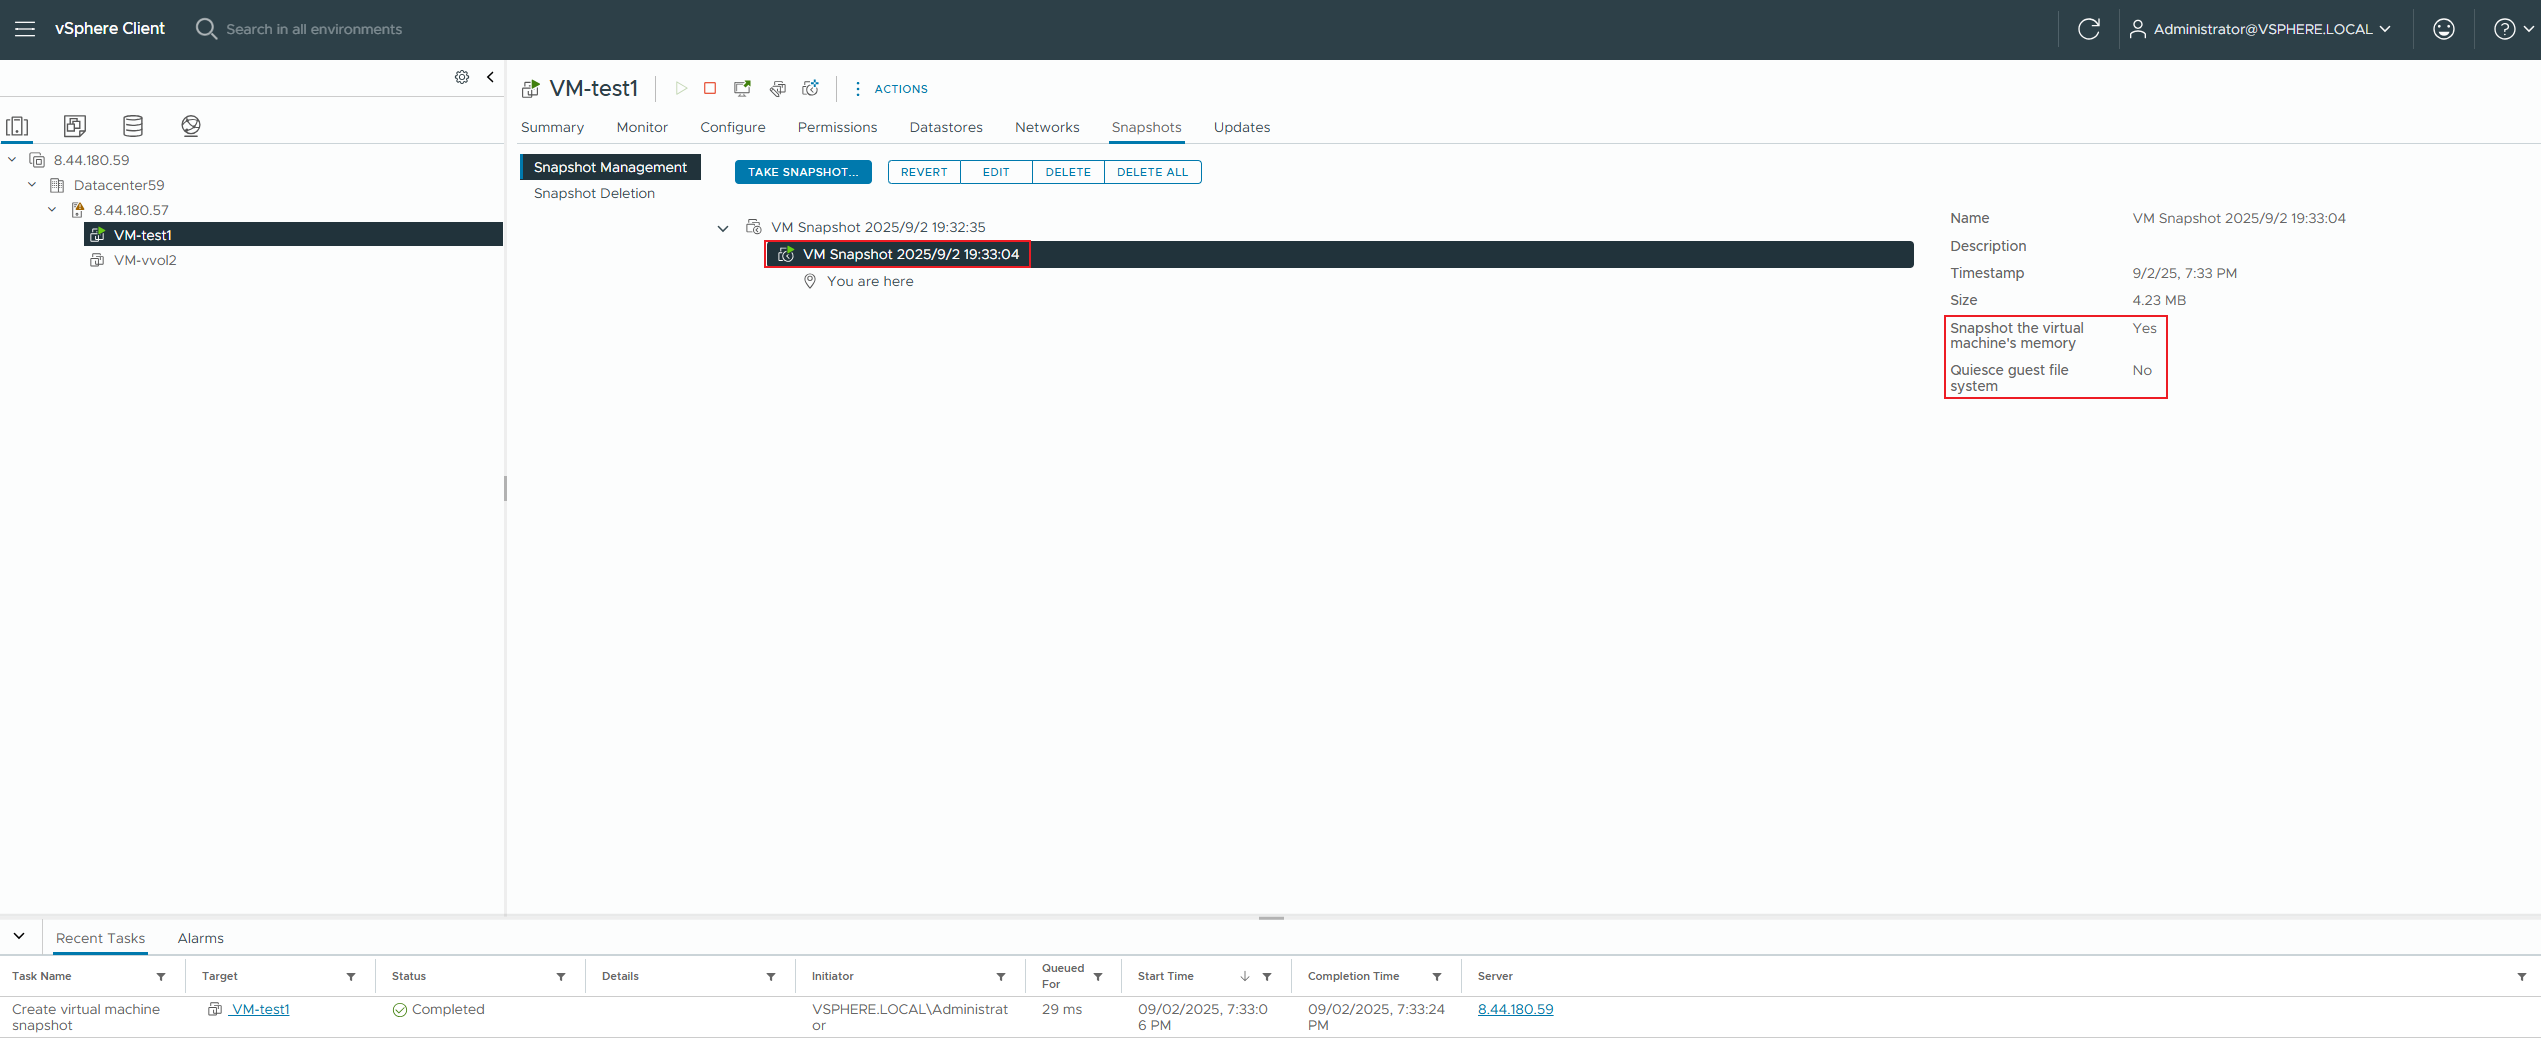Open the Summary tab

(552, 127)
